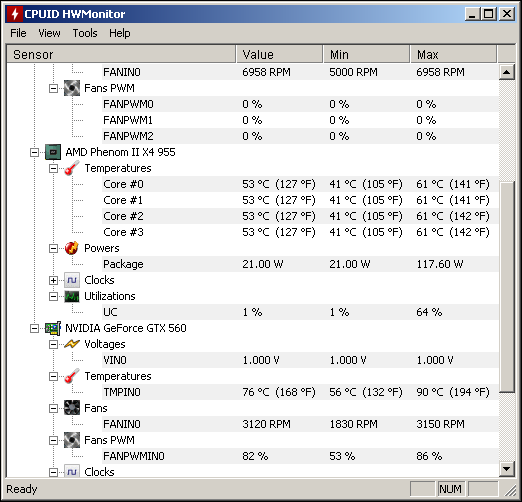The width and height of the screenshot is (522, 502).
Task: Expand the AMD Phenom Clocks node
Action: 53,281
